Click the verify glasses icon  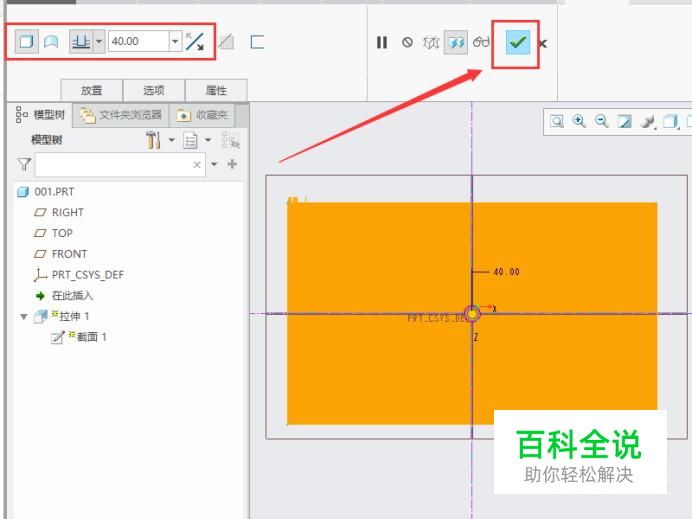481,42
